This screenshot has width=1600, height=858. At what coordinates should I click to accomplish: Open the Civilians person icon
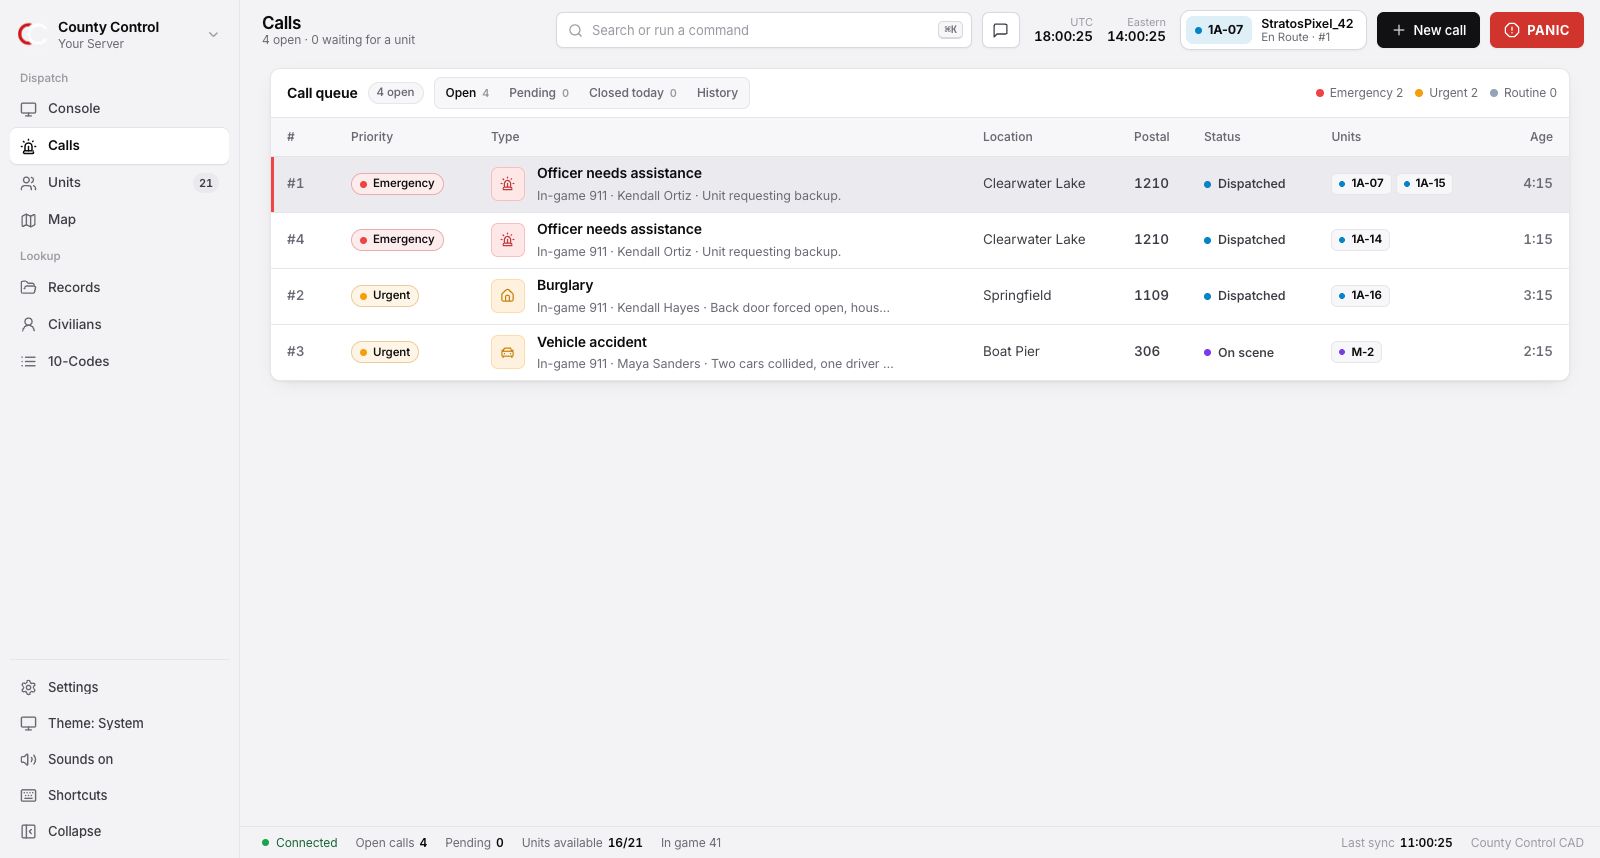point(28,325)
